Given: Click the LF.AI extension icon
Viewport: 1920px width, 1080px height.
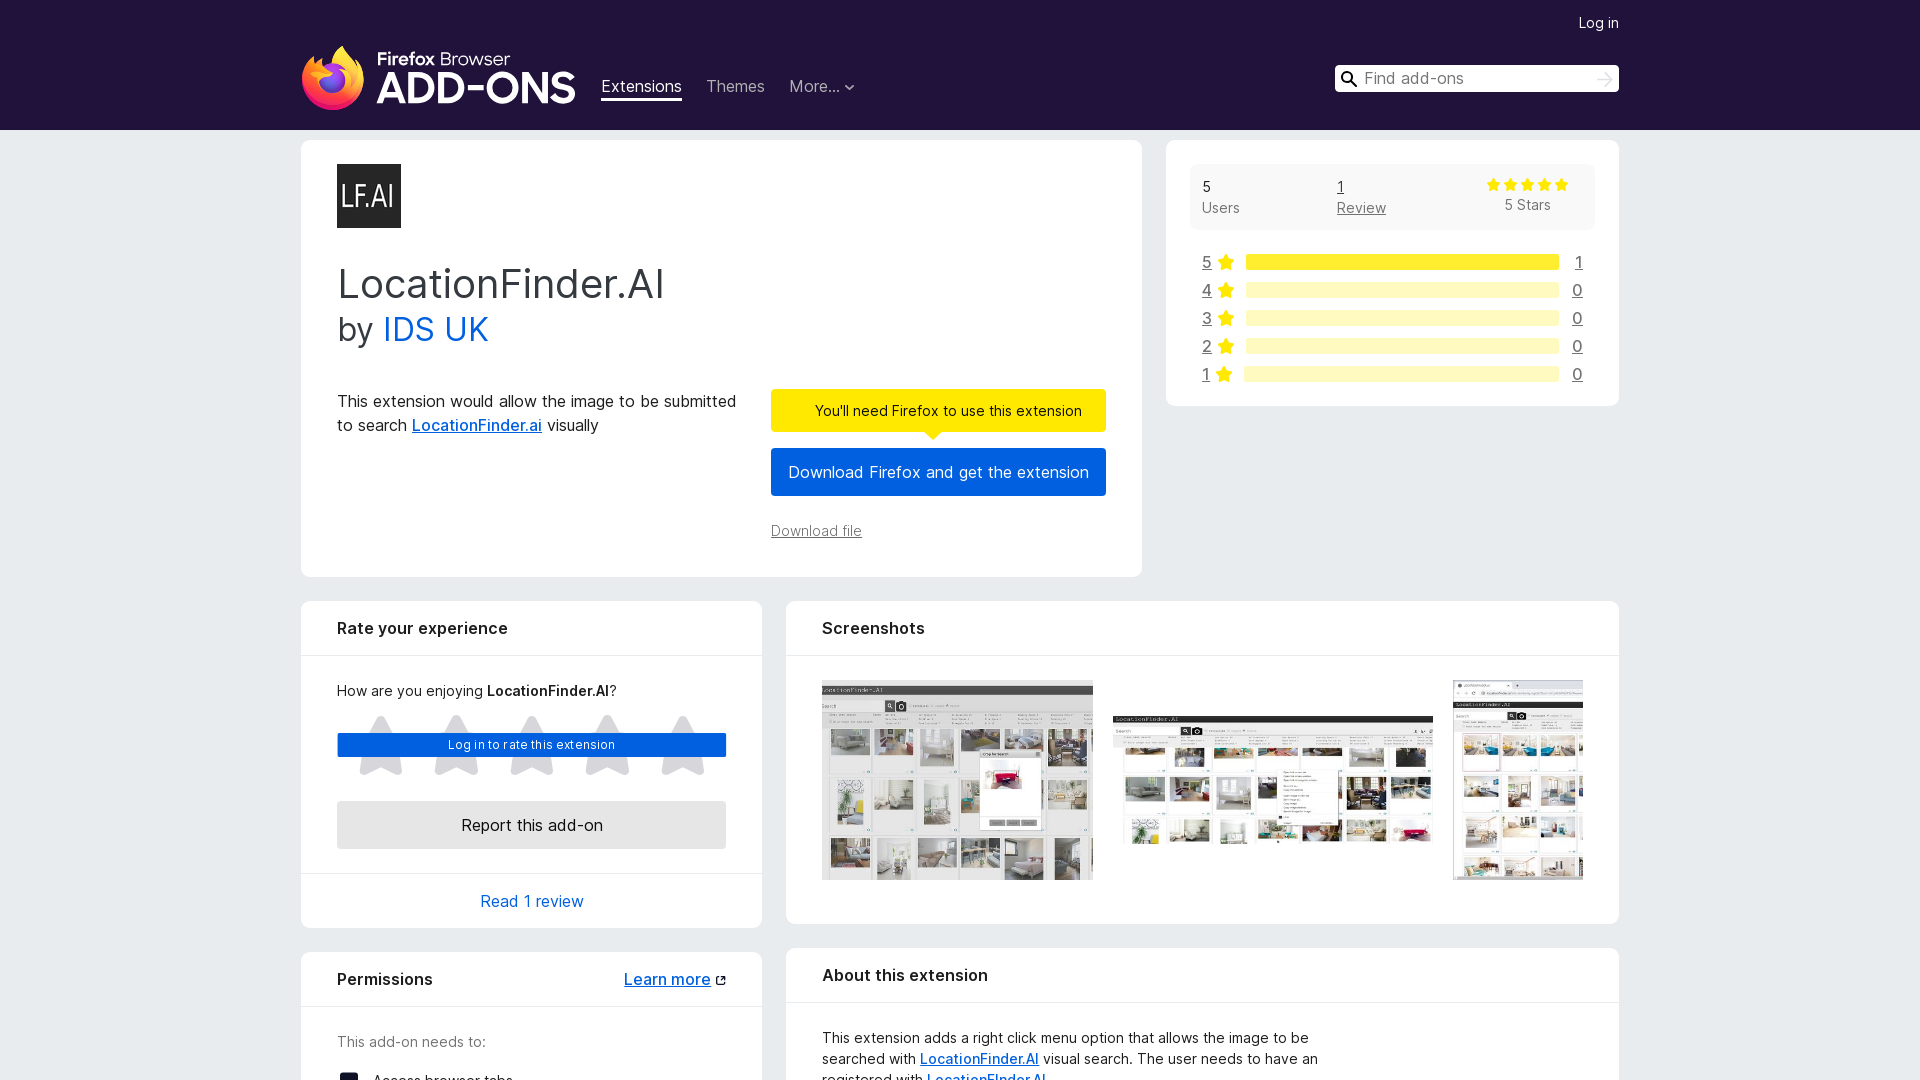Looking at the screenshot, I should tap(369, 196).
